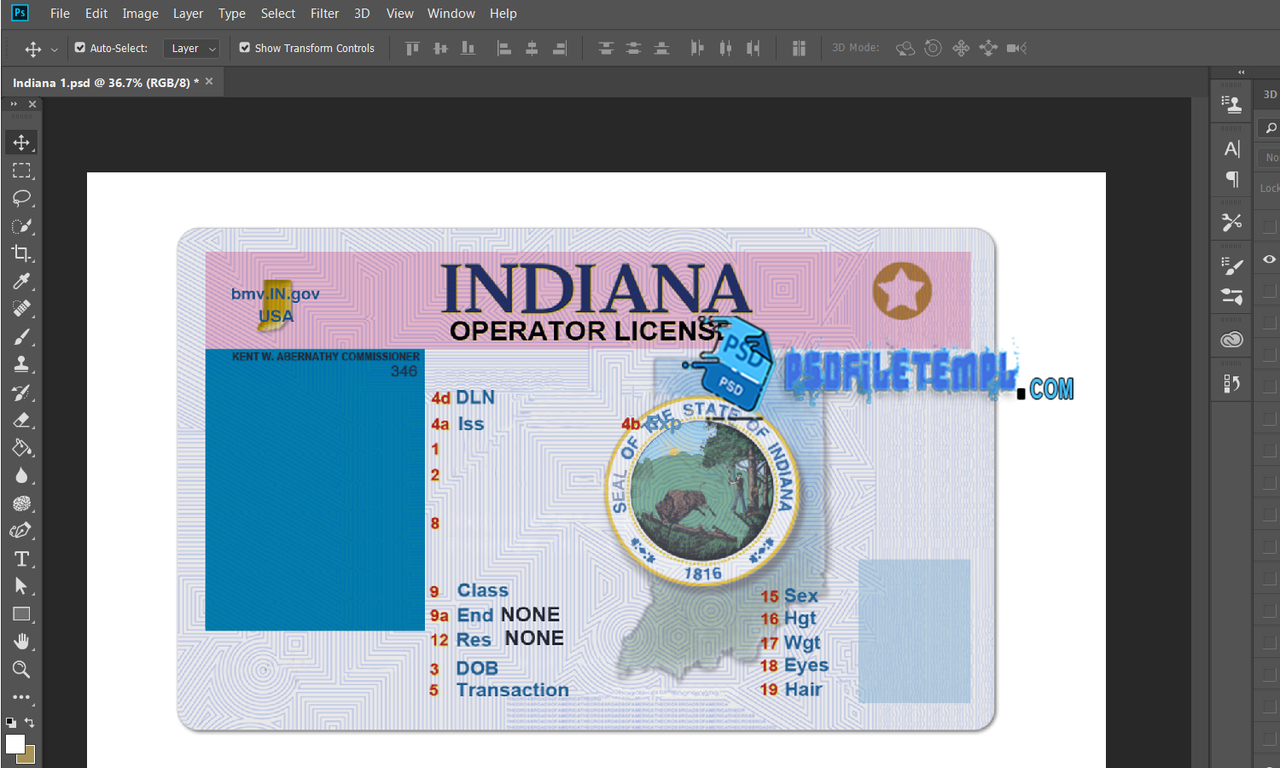
Task: Select the Hand tool
Action: point(21,642)
